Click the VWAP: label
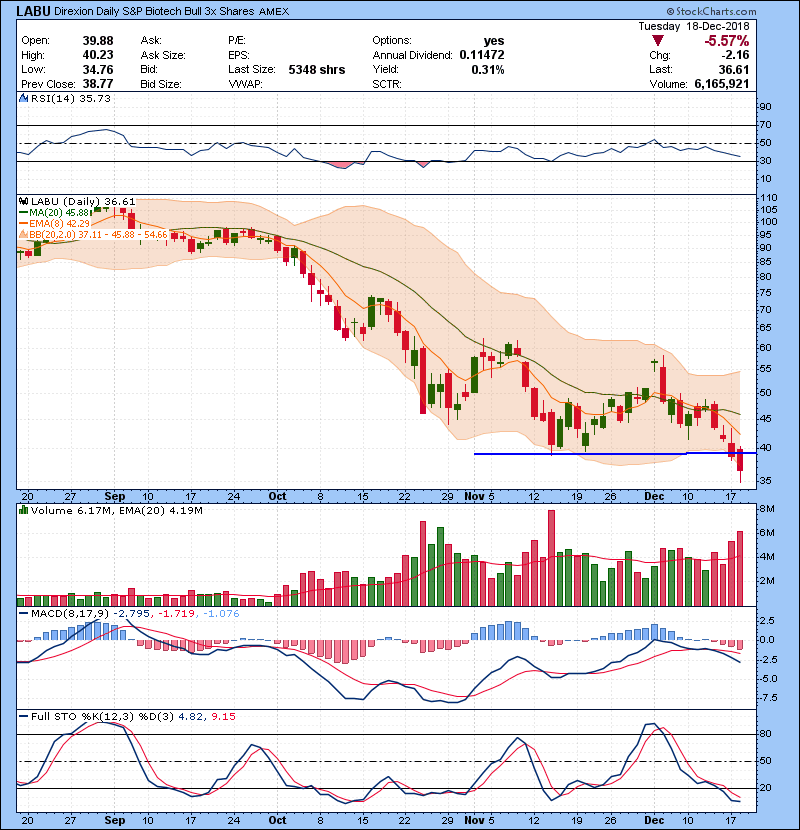This screenshot has height=830, width=800. [245, 84]
